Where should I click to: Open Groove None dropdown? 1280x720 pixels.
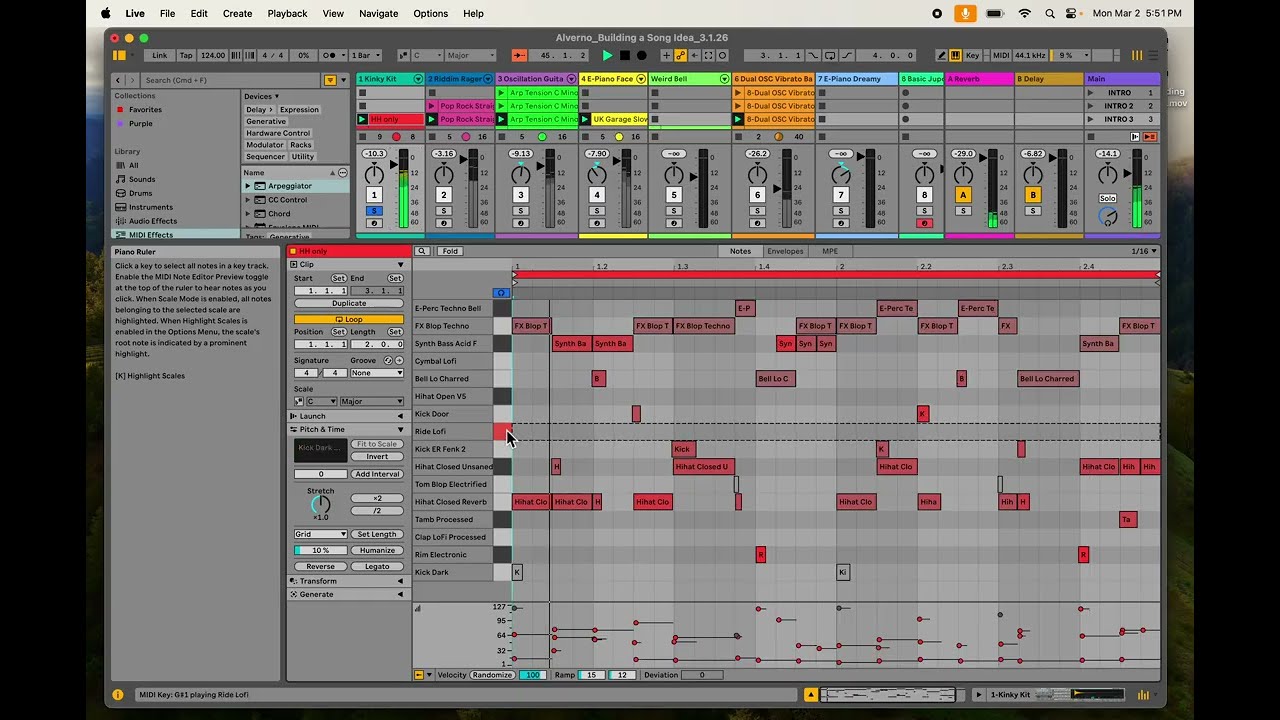click(377, 373)
